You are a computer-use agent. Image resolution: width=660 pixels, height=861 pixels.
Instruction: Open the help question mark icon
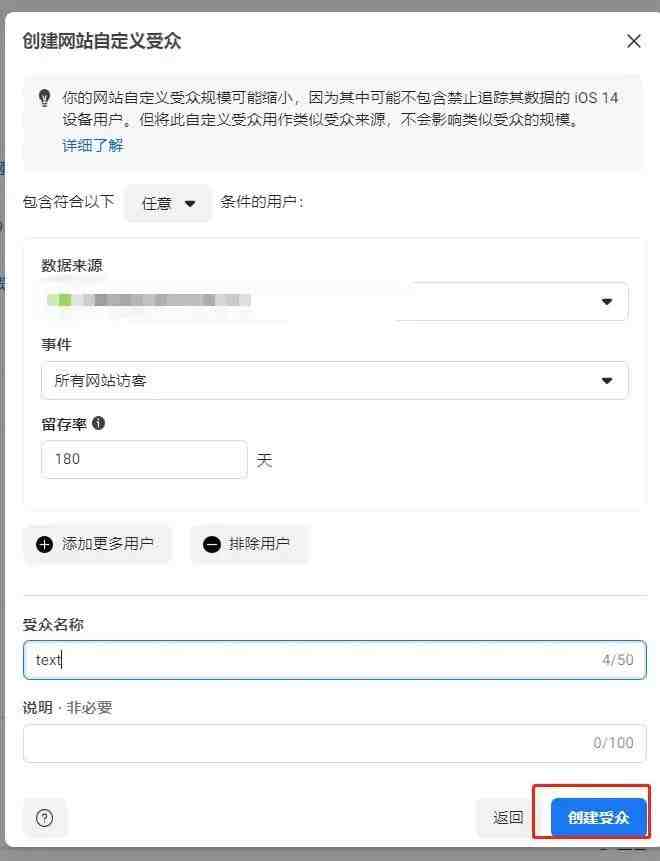point(44,818)
